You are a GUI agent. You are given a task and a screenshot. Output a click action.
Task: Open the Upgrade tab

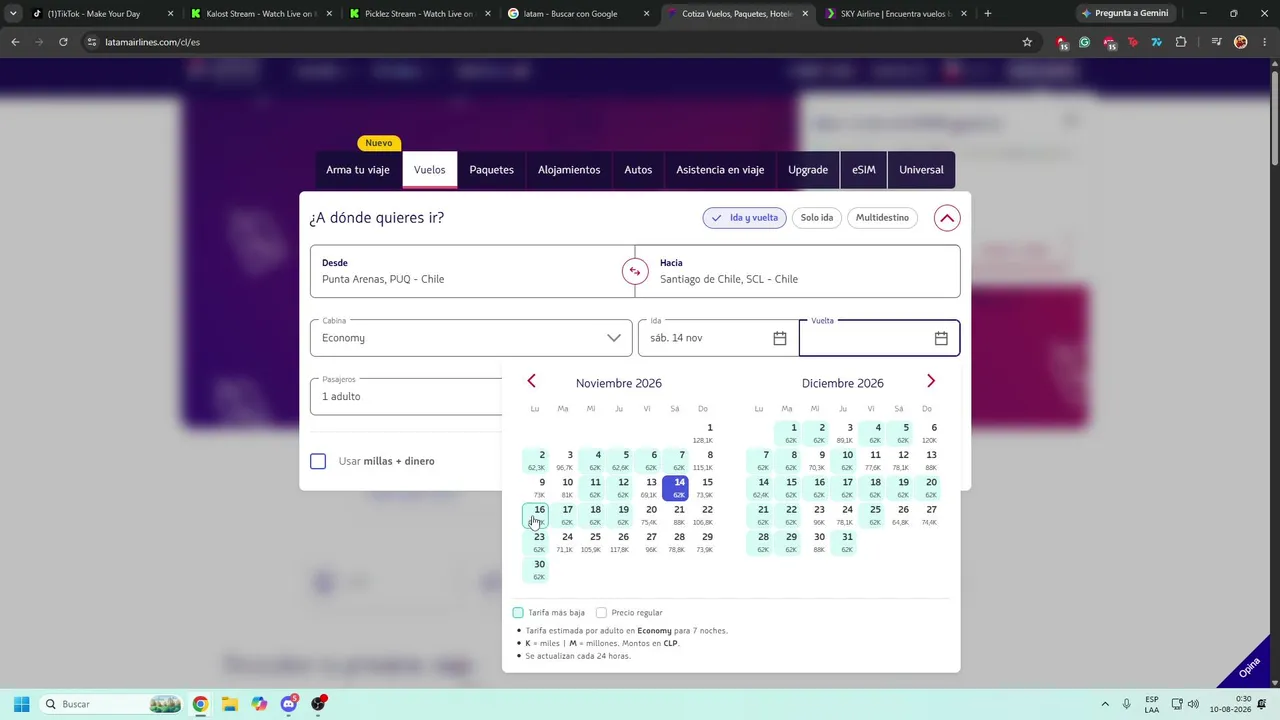pyautogui.click(x=808, y=170)
